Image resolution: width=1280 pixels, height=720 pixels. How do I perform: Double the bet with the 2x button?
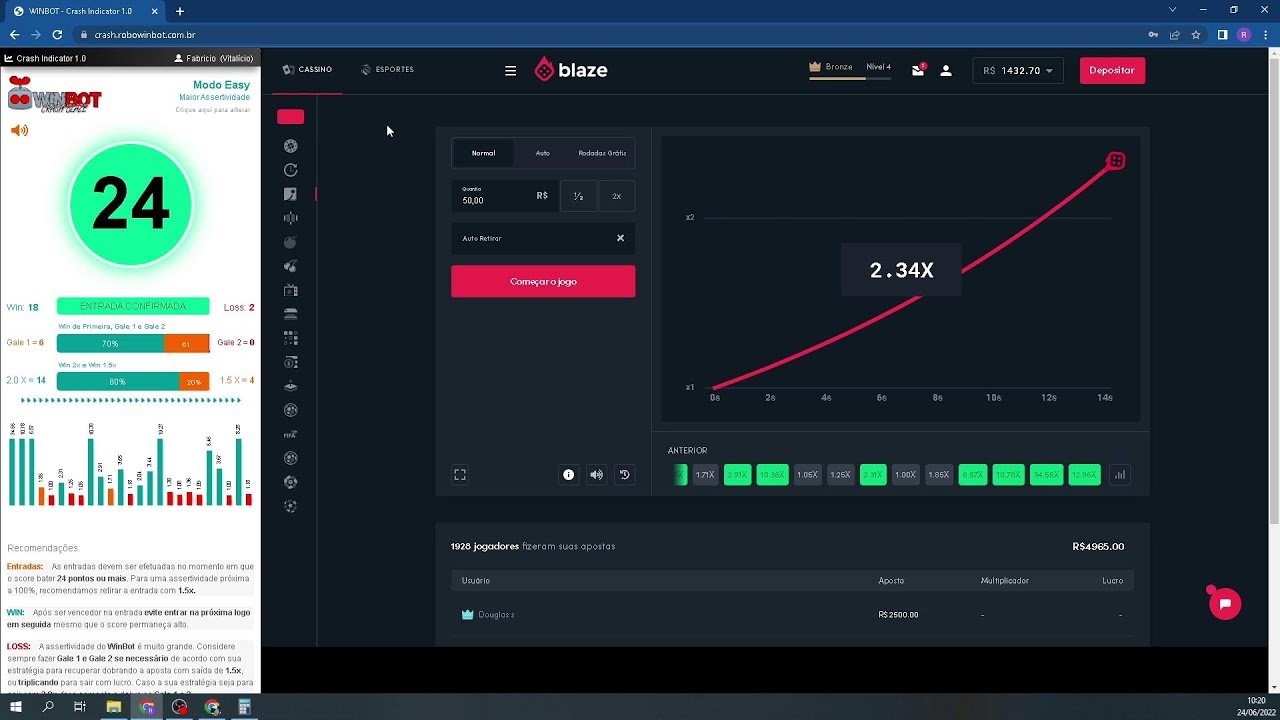[x=617, y=196]
